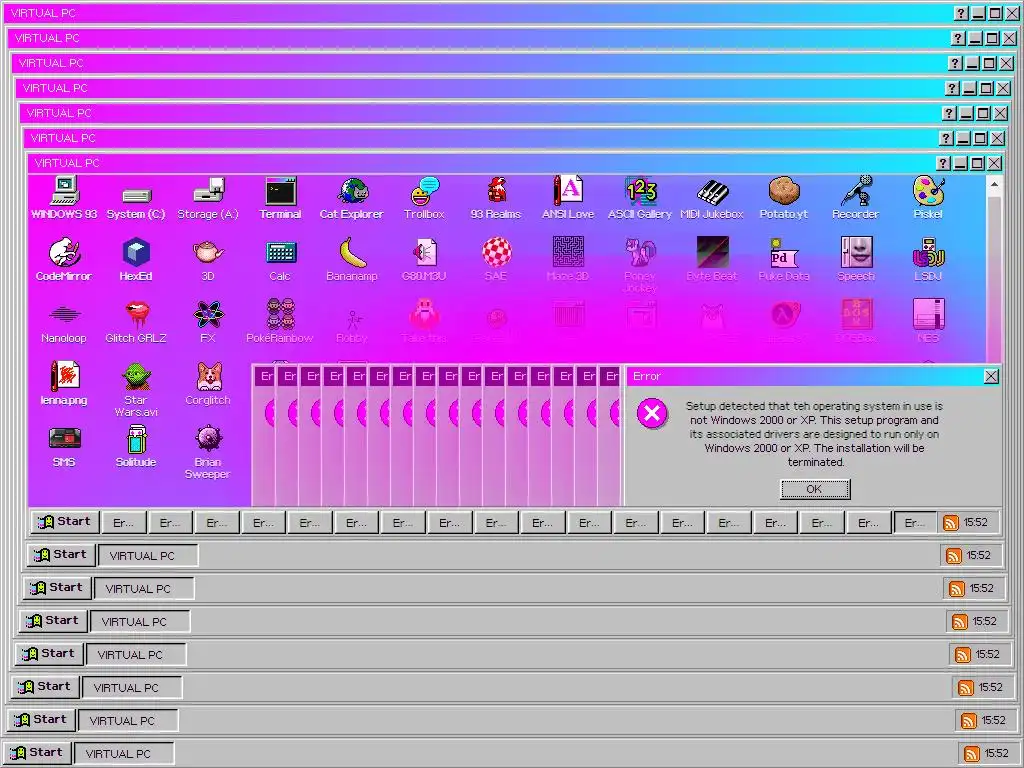The width and height of the screenshot is (1024, 768).
Task: Click the pink error X icon in dialog
Action: (x=652, y=413)
